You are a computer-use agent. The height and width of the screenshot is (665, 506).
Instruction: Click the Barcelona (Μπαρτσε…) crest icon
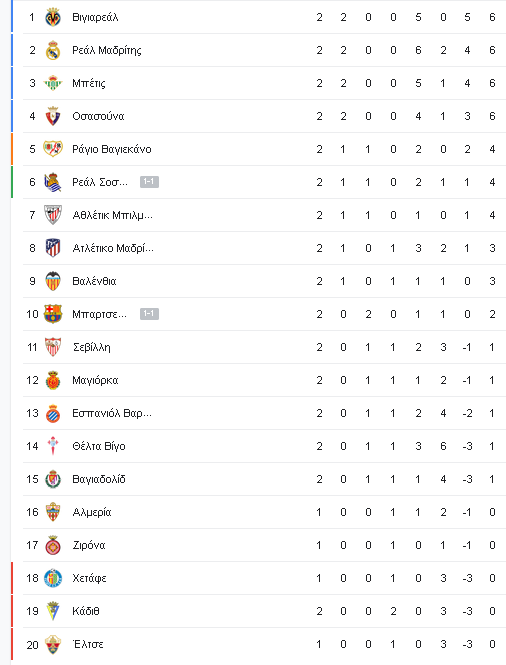(x=53, y=314)
